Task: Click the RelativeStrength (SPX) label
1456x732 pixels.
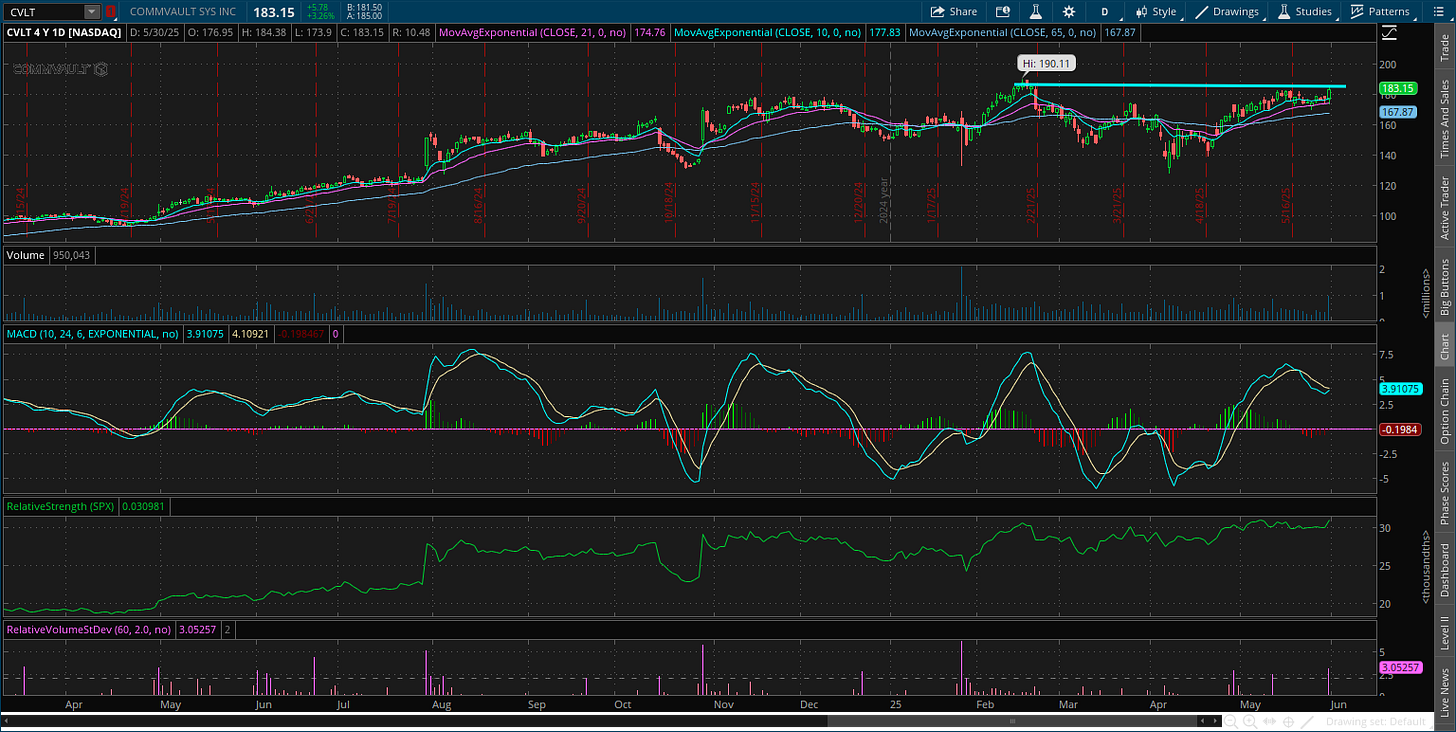Action: coord(60,507)
